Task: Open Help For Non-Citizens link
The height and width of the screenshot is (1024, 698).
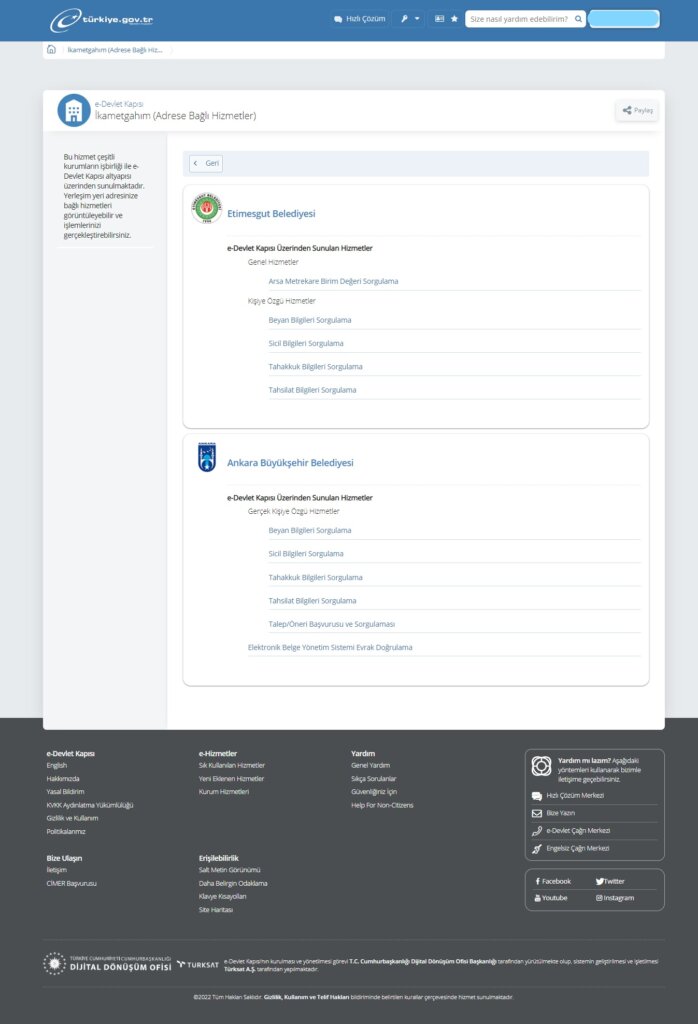Action: (x=382, y=805)
